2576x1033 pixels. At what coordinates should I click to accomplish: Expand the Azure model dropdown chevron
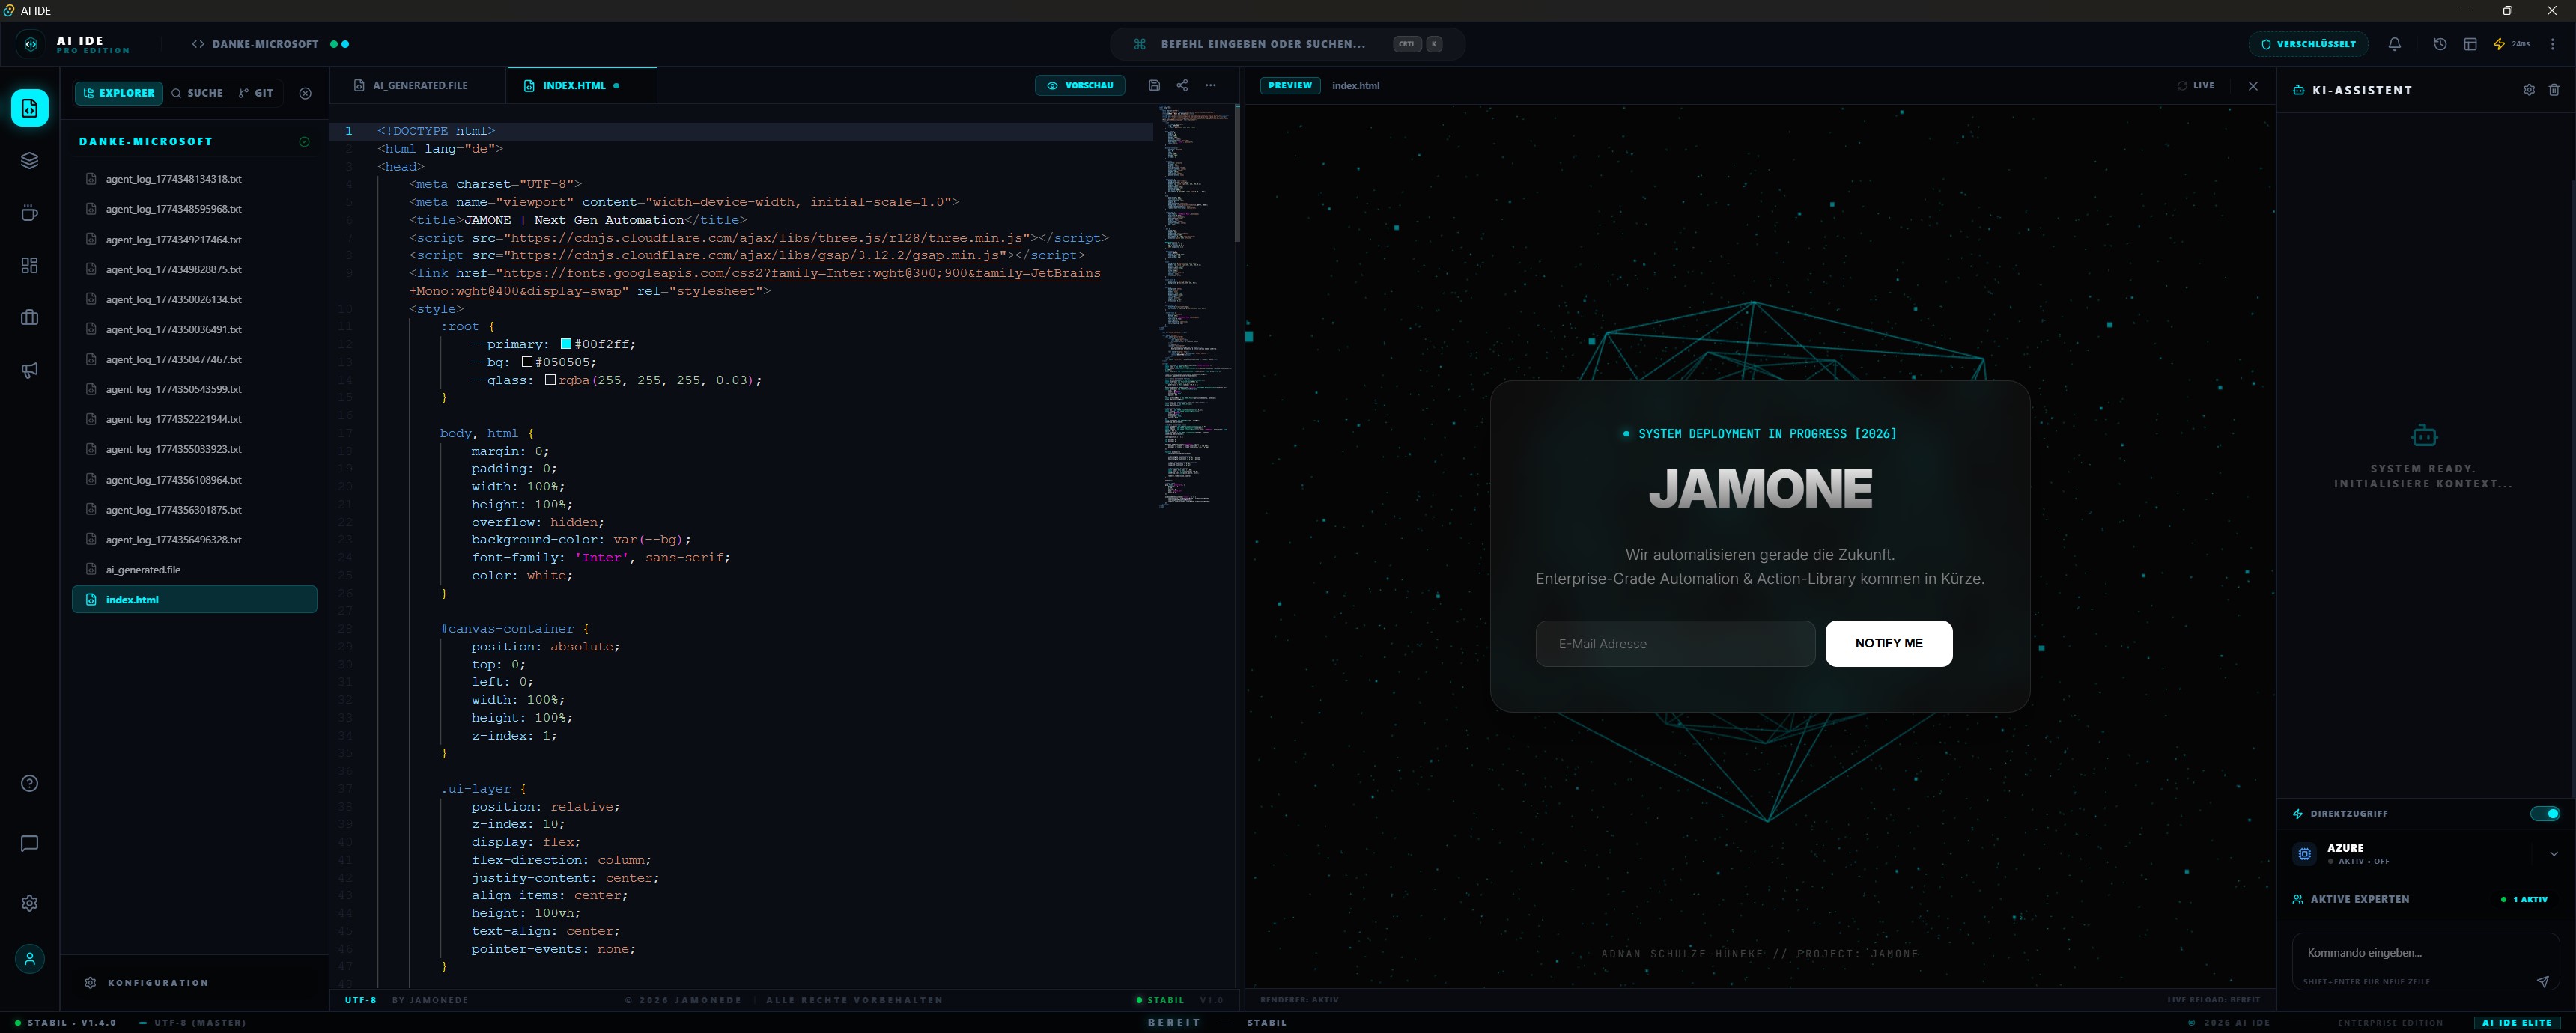pos(2553,854)
